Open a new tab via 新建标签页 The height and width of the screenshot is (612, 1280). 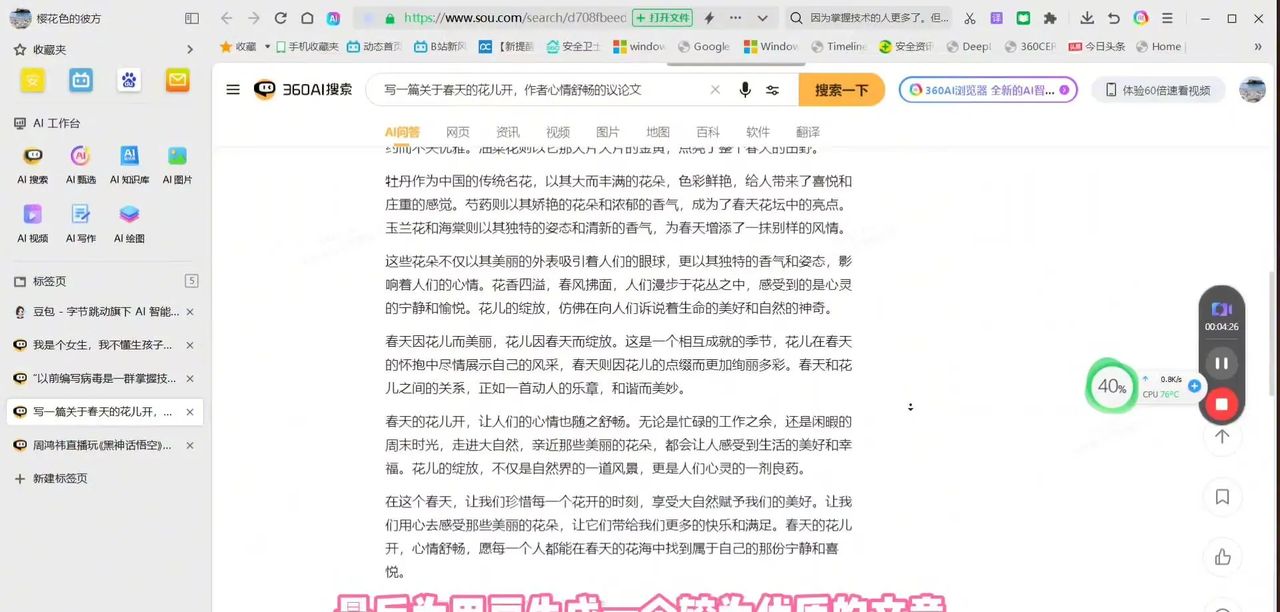pyautogui.click(x=49, y=478)
